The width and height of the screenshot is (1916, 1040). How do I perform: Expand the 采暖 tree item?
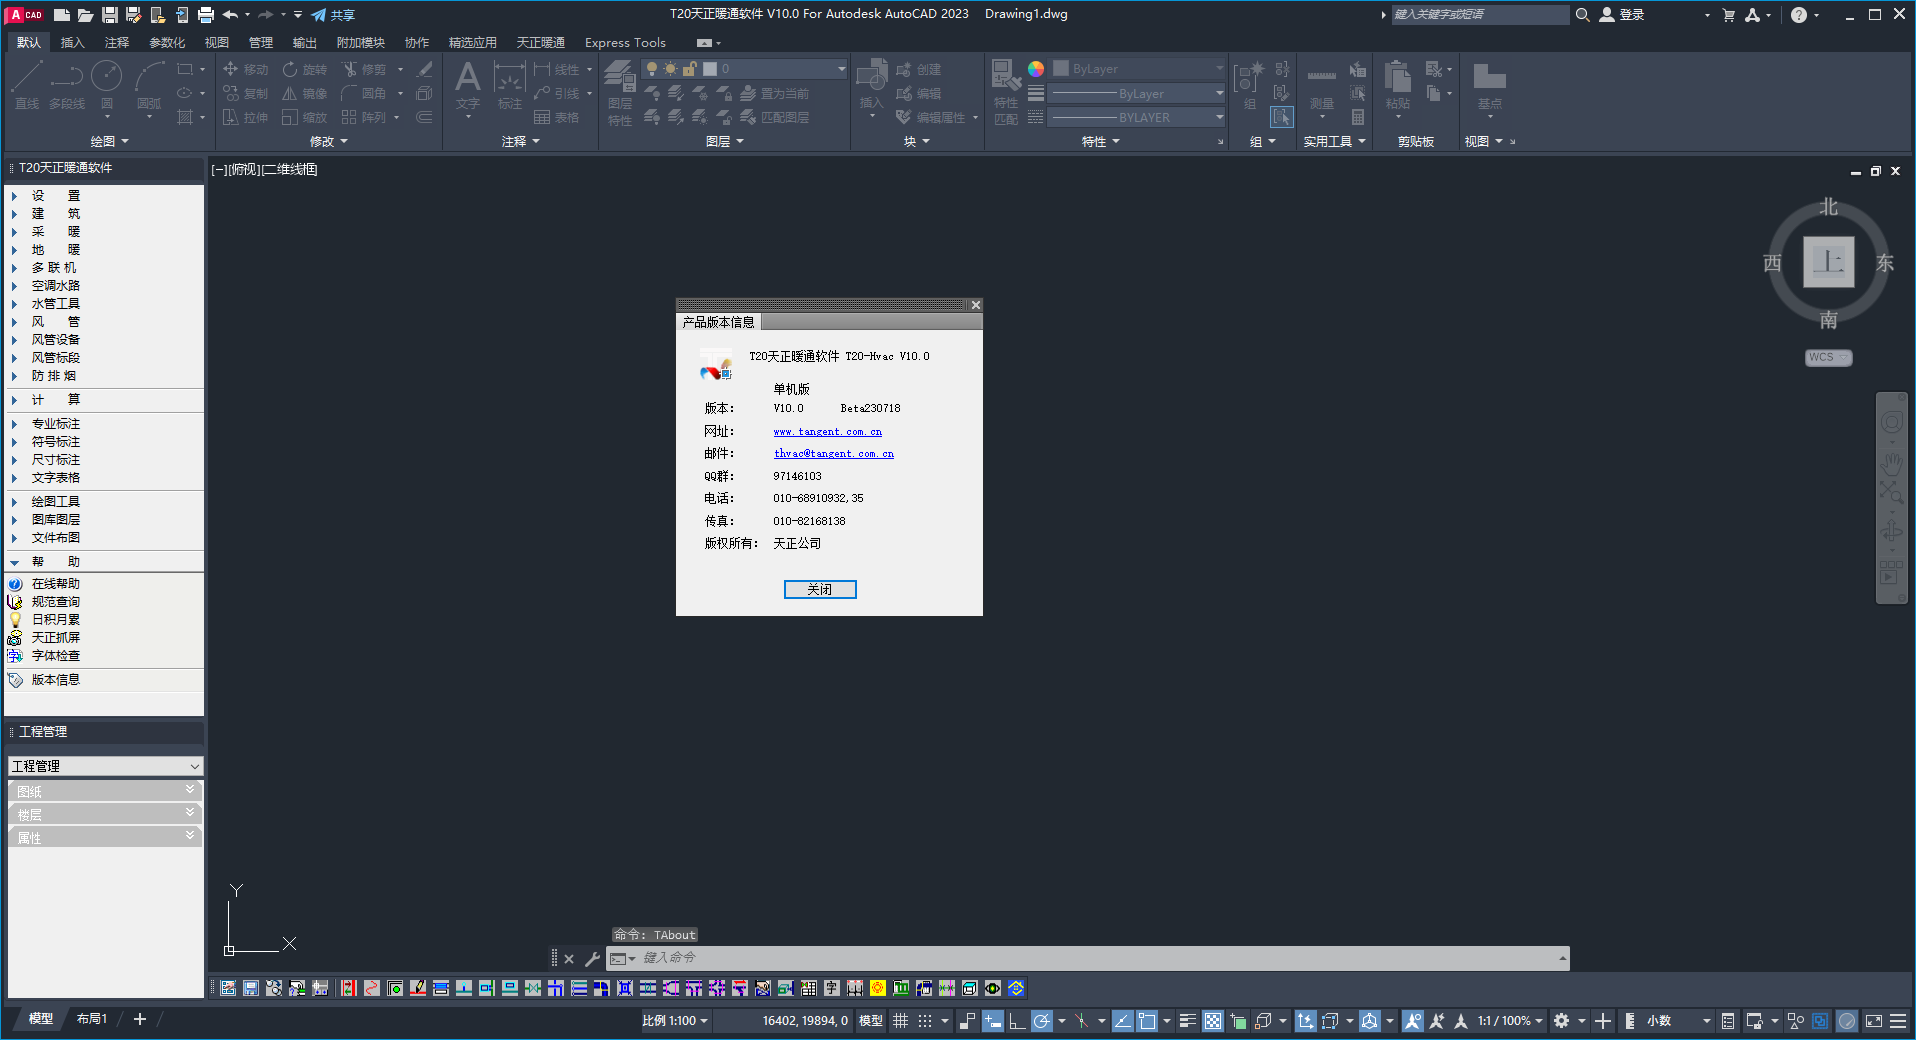[x=14, y=232]
